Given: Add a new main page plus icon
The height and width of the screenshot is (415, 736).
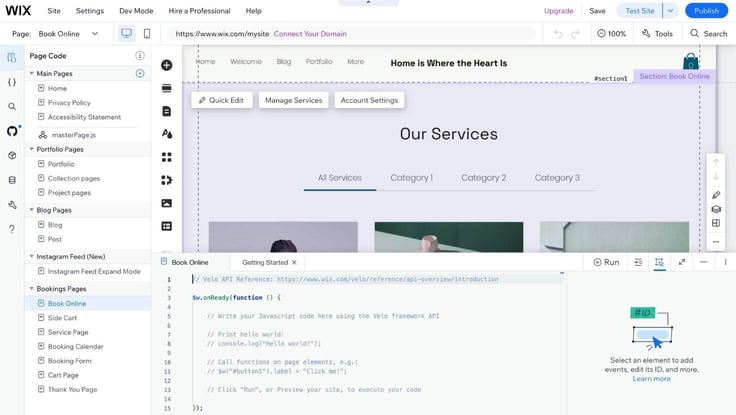Looking at the screenshot, I should click(140, 73).
